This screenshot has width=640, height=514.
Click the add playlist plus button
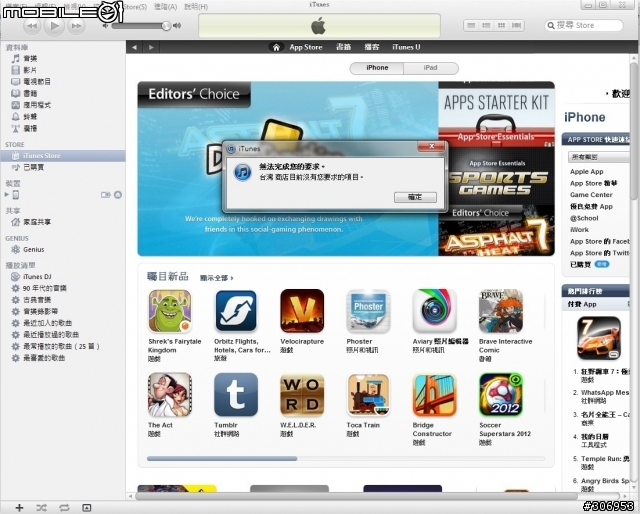click(x=19, y=507)
